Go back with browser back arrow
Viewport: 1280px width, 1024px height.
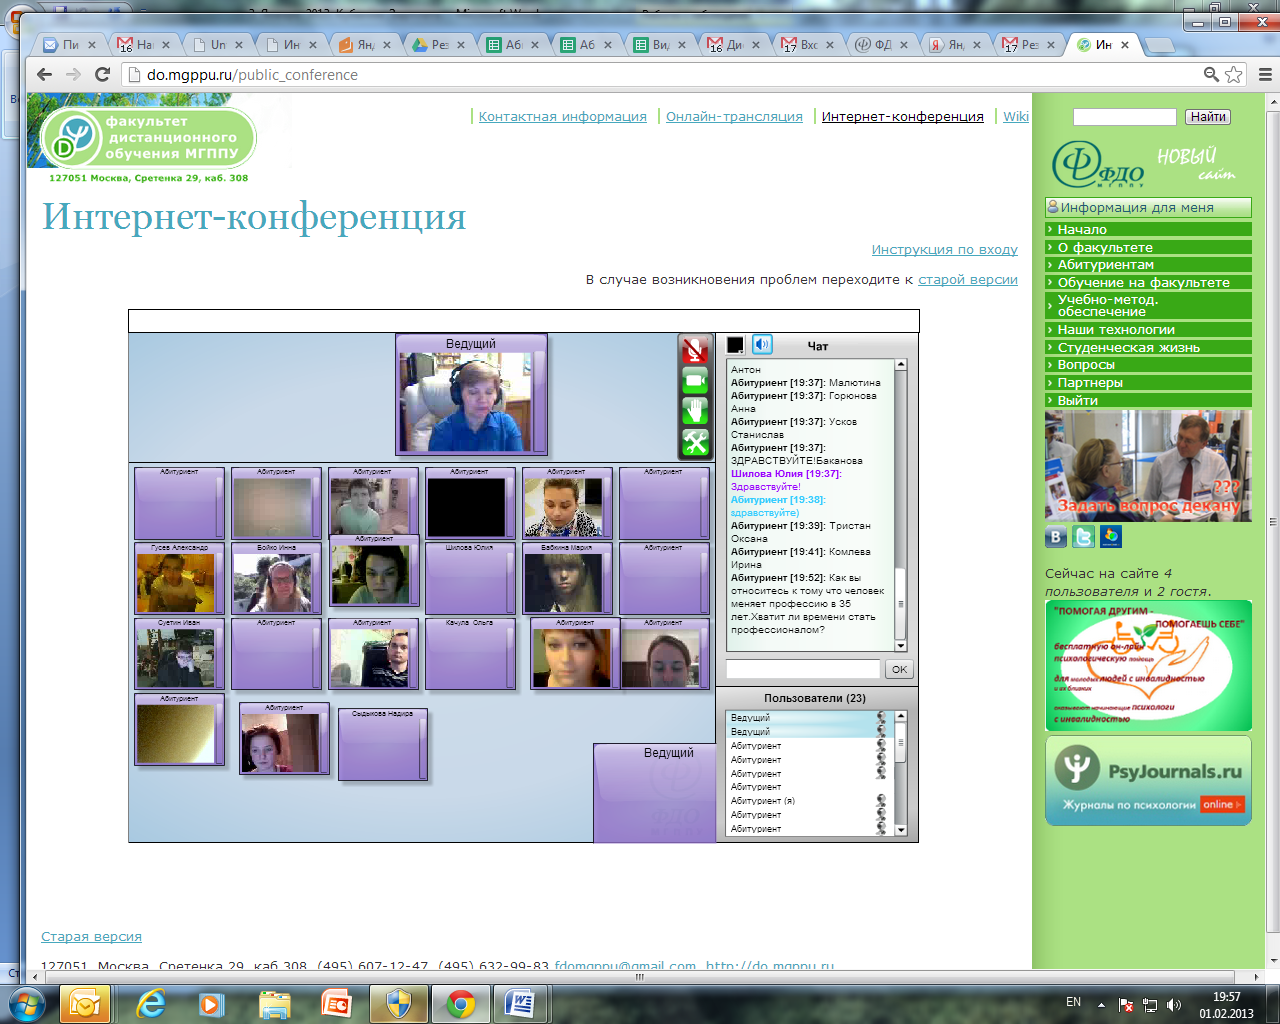[x=44, y=74]
